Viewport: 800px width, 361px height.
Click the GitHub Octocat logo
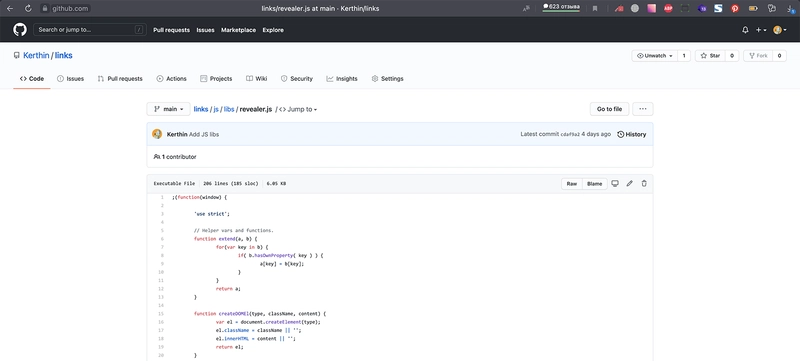pyautogui.click(x=20, y=30)
